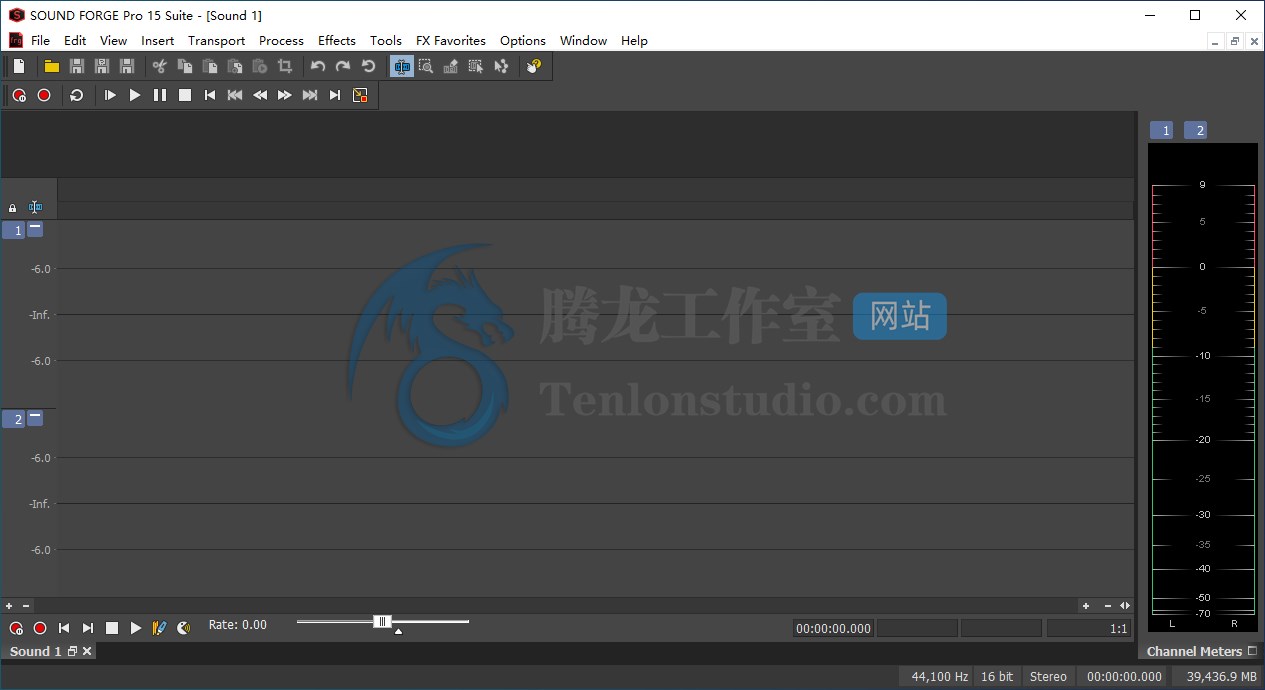Restore the Sound 1 window via tab icon
This screenshot has width=1265, height=690.
[72, 651]
